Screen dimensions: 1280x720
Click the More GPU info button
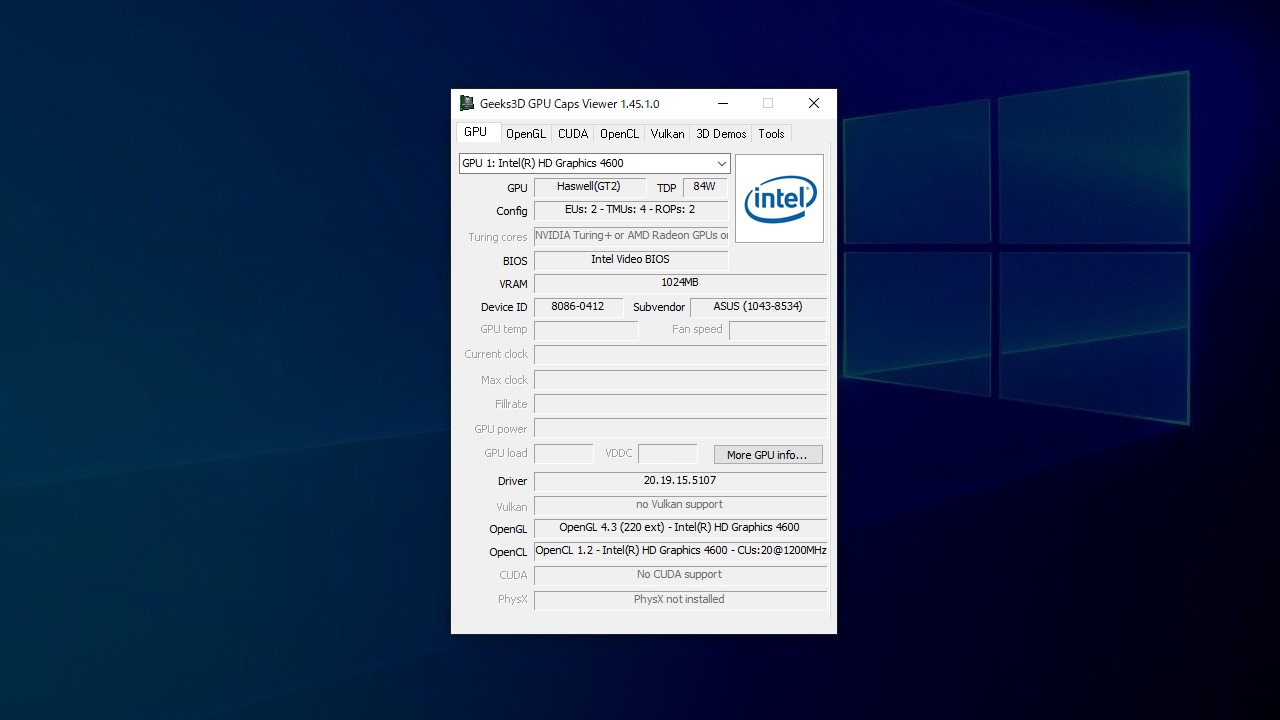click(768, 455)
